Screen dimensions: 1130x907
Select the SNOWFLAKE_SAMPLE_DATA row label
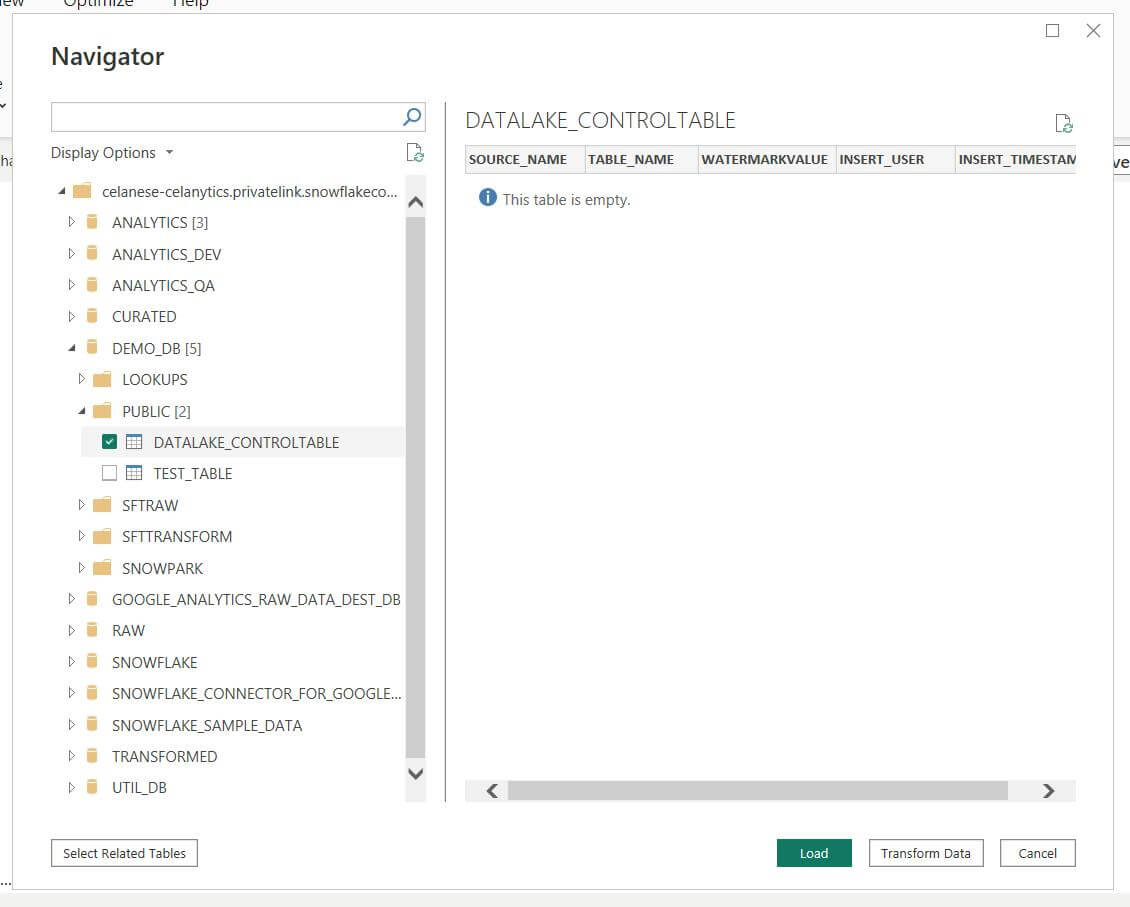pyautogui.click(x=207, y=725)
